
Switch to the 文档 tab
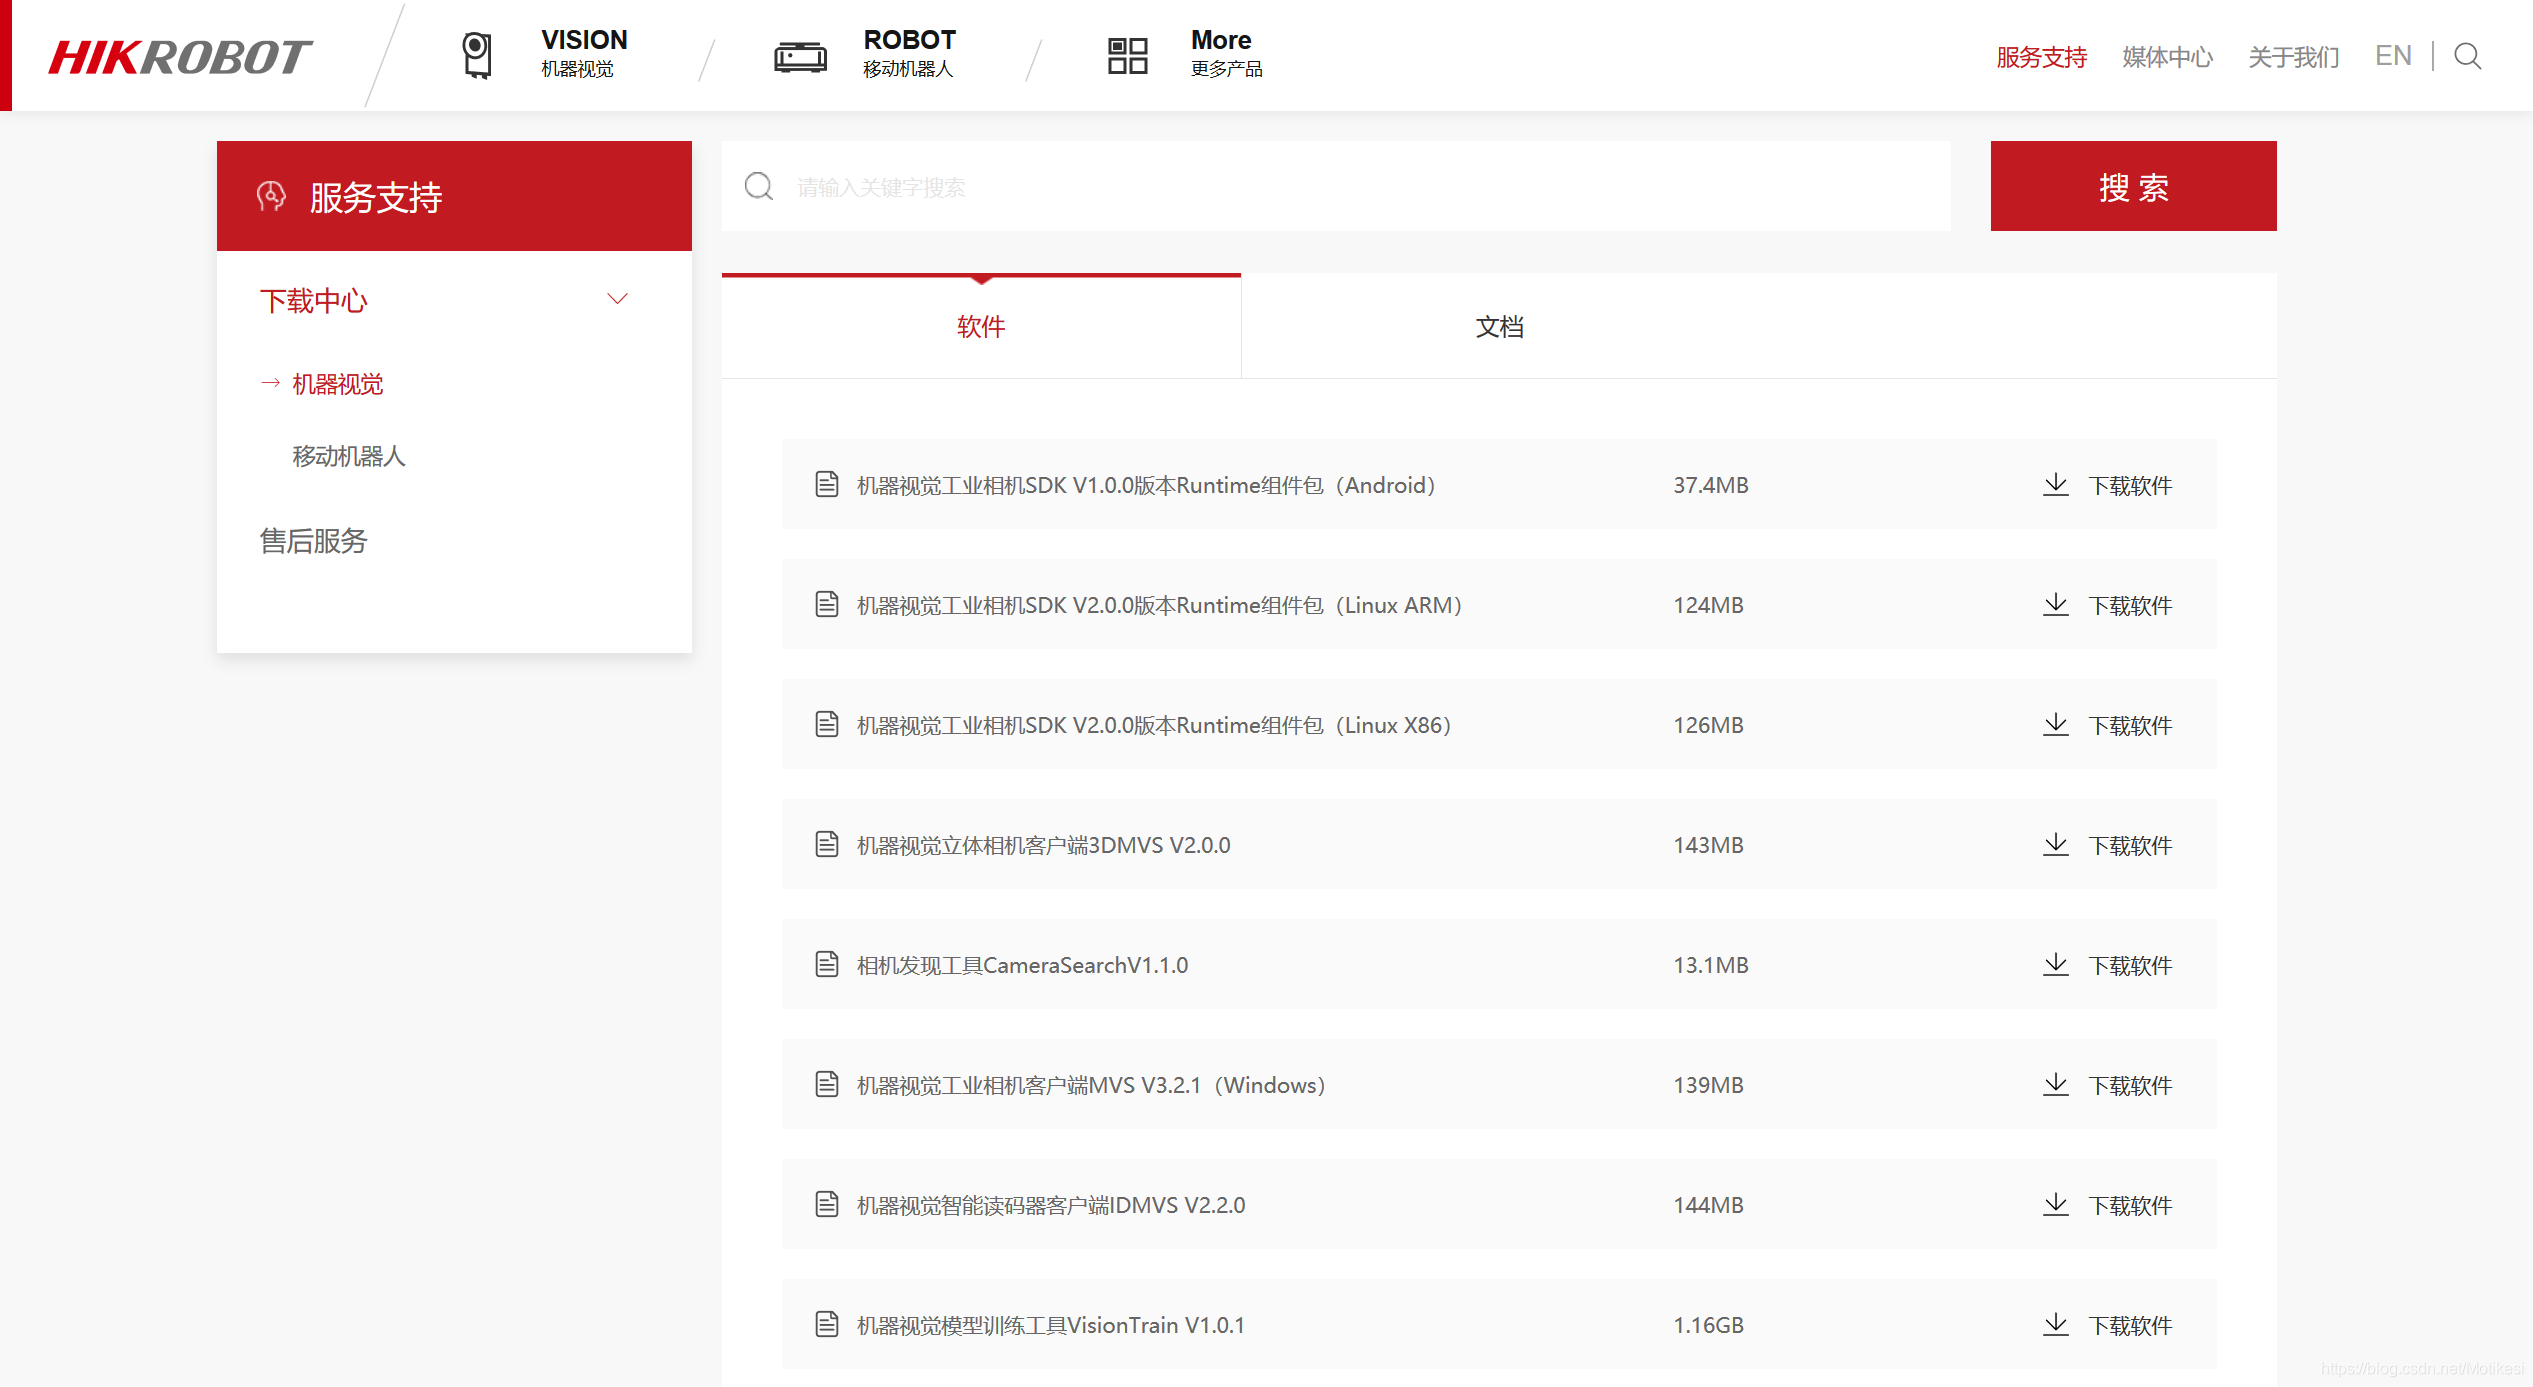1499,327
